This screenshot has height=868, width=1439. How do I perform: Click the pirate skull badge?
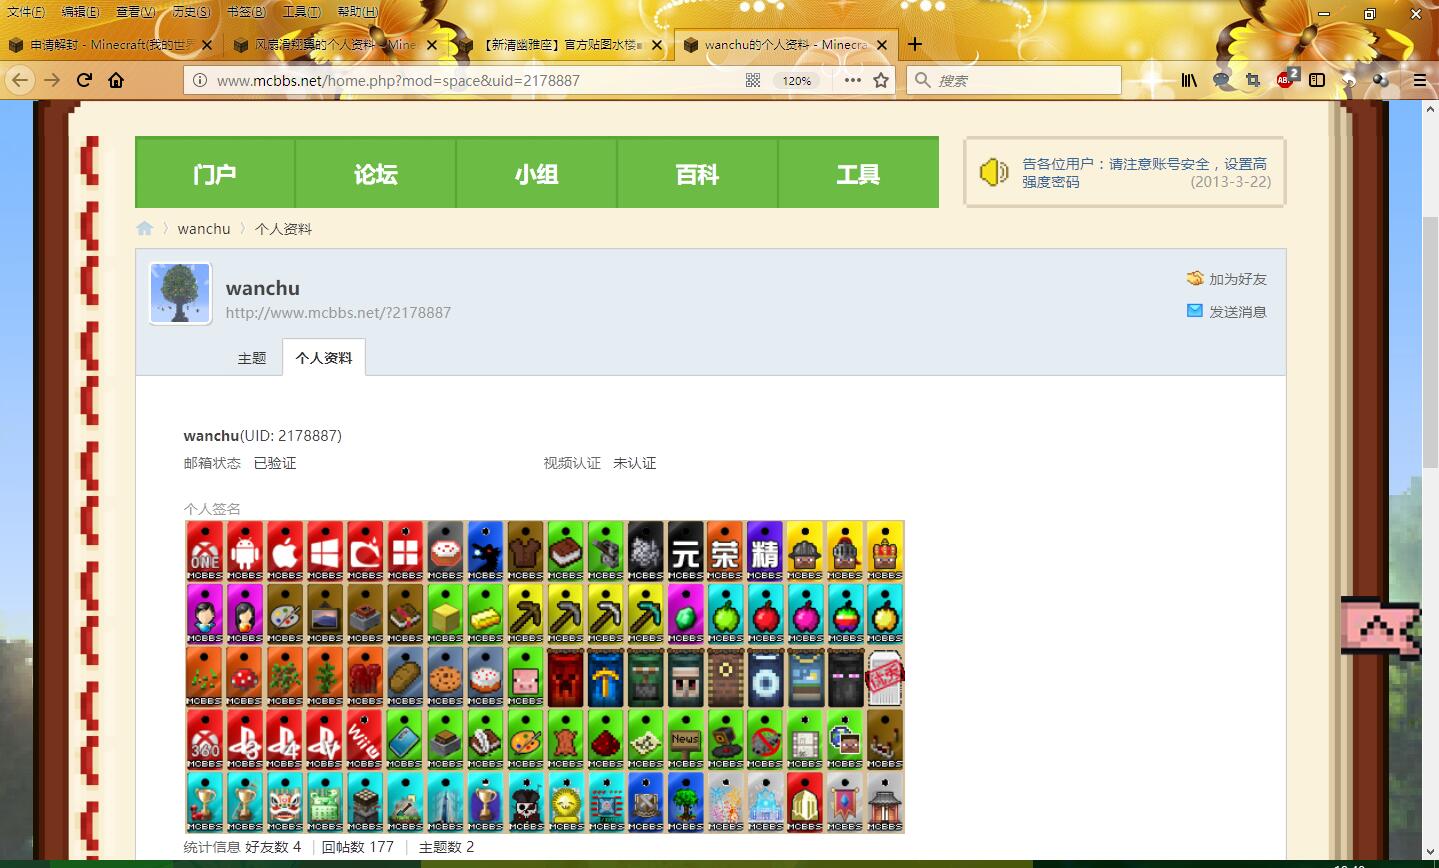tap(525, 802)
